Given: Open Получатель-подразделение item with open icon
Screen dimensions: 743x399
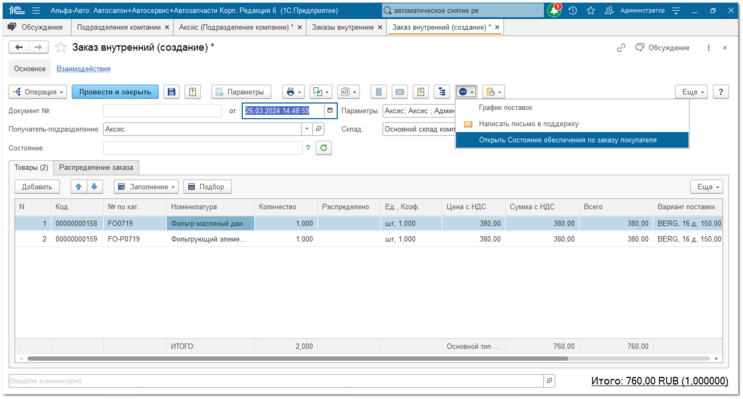Looking at the screenshot, I should coord(319,129).
